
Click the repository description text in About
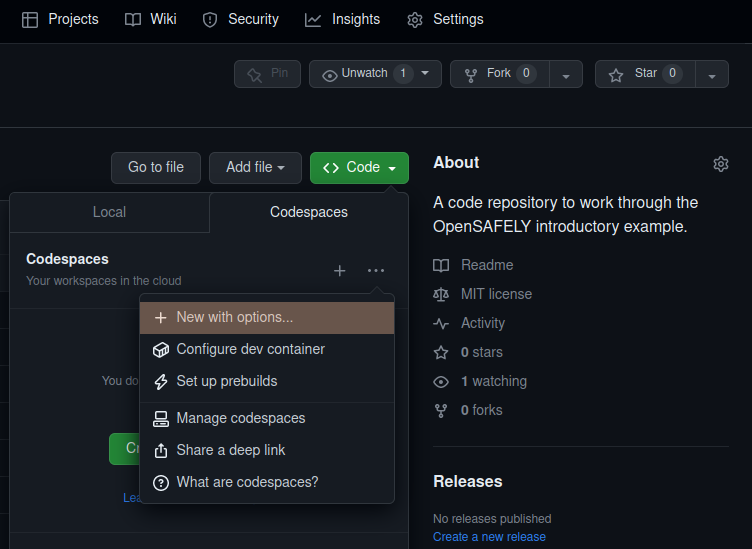click(x=565, y=215)
